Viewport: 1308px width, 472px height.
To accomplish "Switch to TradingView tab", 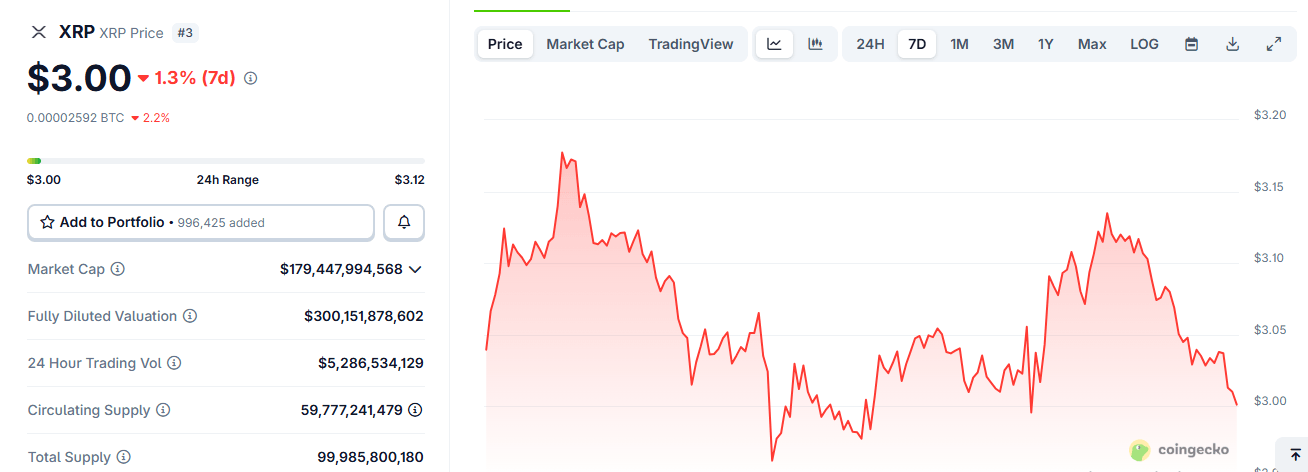I will click(691, 44).
